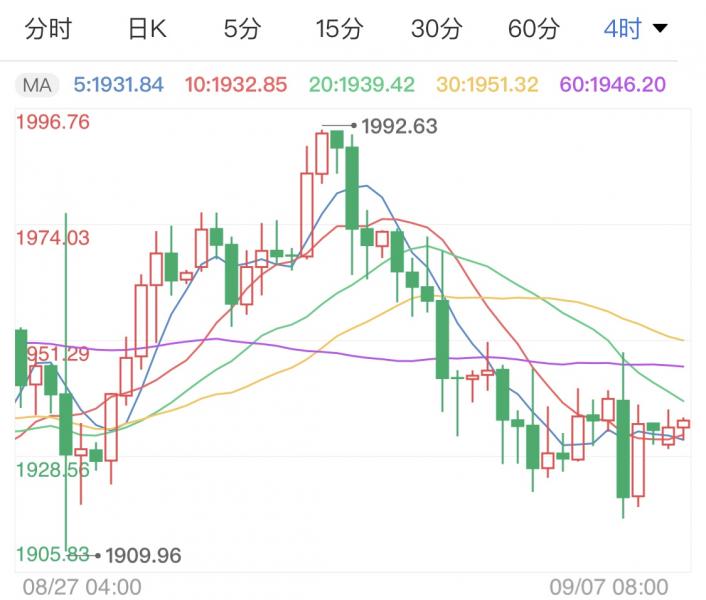The width and height of the screenshot is (706, 600).
Task: Click the 09/07 08:00 end date label
Action: [x=610, y=586]
